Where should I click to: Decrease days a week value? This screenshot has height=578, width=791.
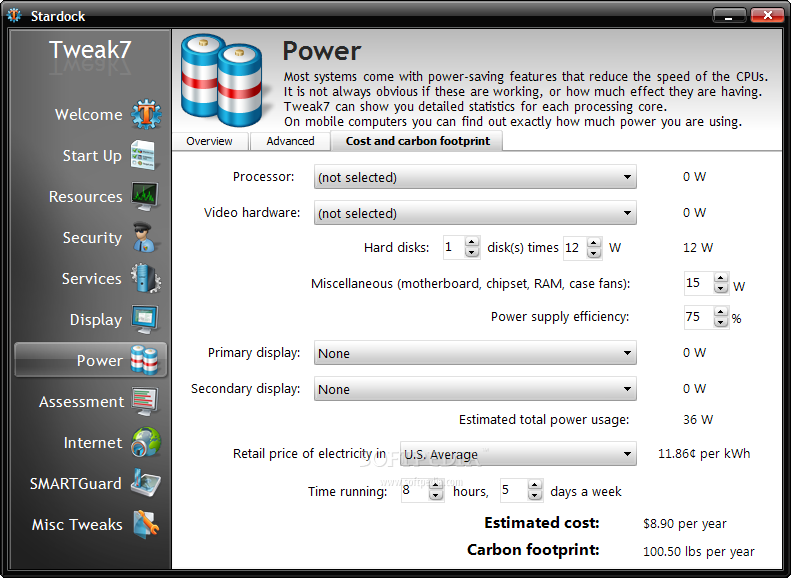point(535,496)
